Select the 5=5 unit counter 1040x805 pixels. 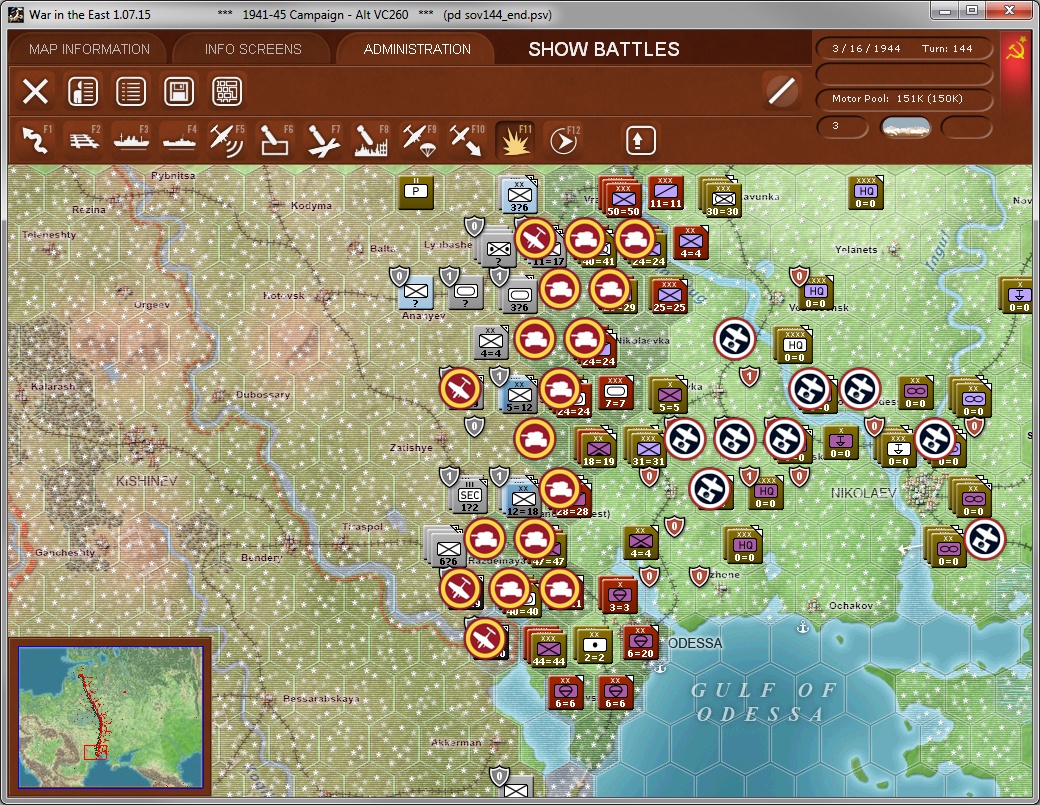point(669,395)
